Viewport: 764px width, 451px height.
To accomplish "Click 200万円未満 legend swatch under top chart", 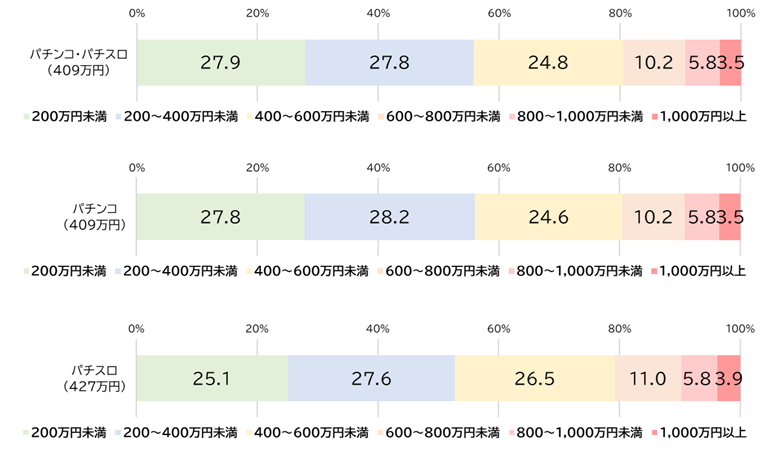I will pyautogui.click(x=27, y=117).
